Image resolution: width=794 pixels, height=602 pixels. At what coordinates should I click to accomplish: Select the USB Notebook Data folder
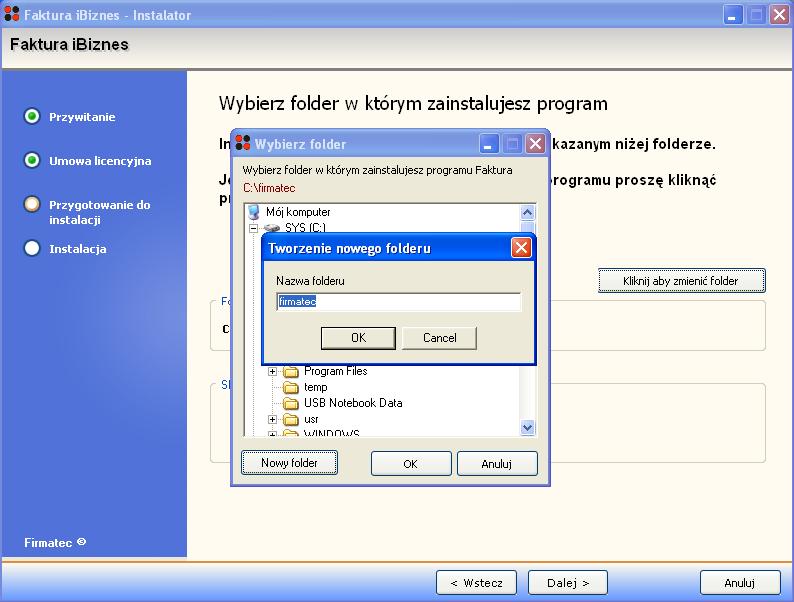click(353, 403)
